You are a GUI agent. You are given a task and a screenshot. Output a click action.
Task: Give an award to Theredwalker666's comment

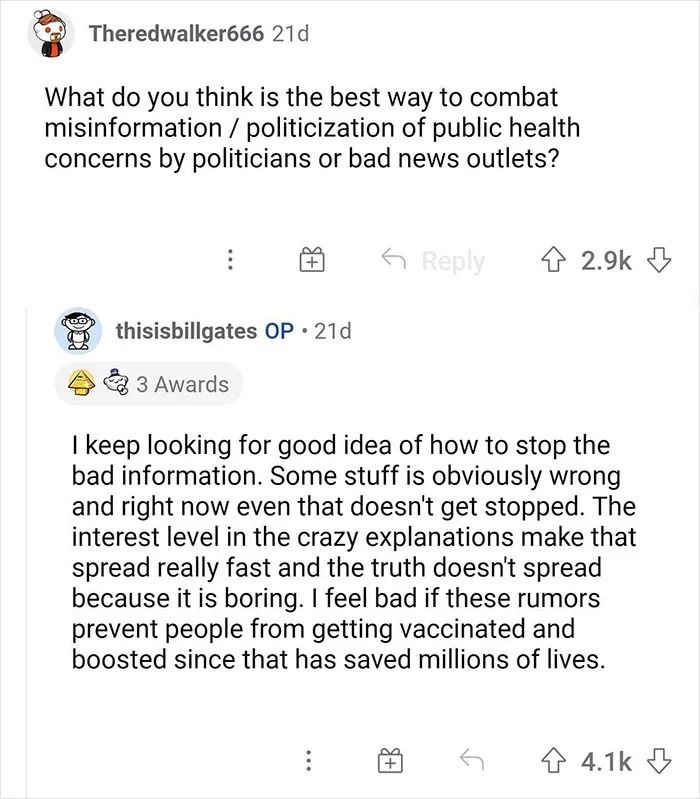pyautogui.click(x=310, y=262)
